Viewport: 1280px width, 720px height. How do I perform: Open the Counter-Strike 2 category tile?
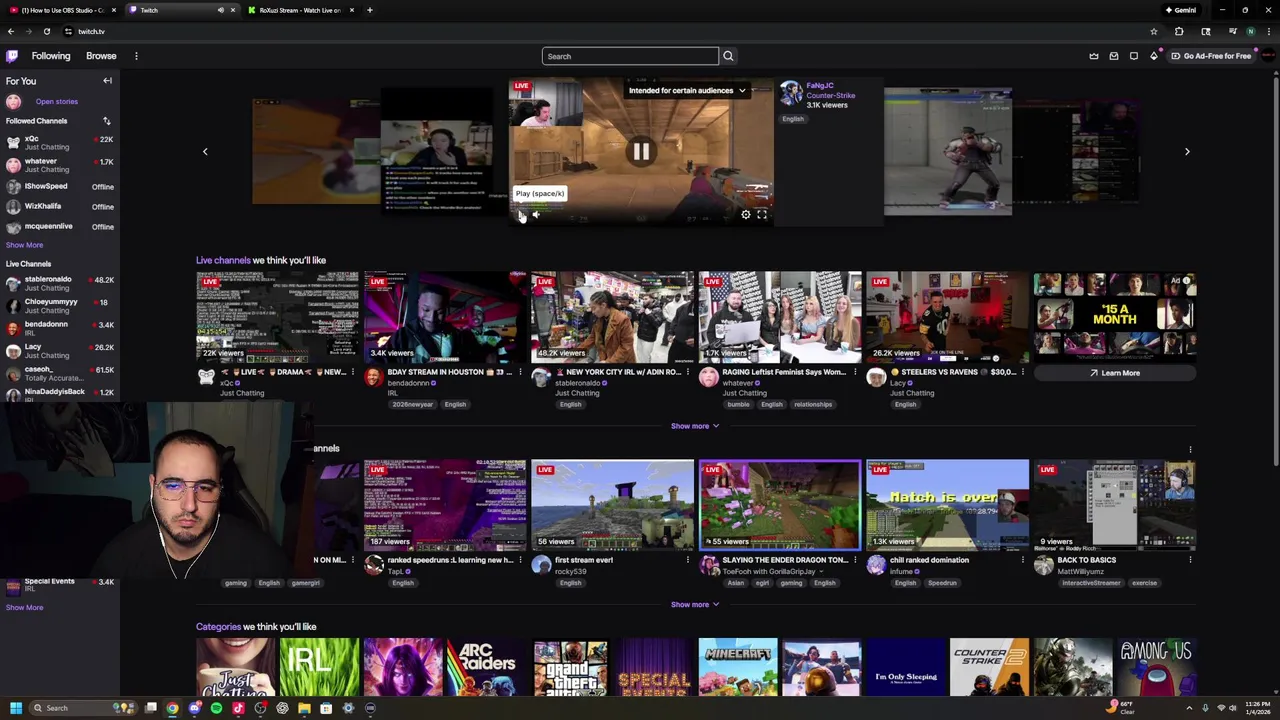point(989,667)
